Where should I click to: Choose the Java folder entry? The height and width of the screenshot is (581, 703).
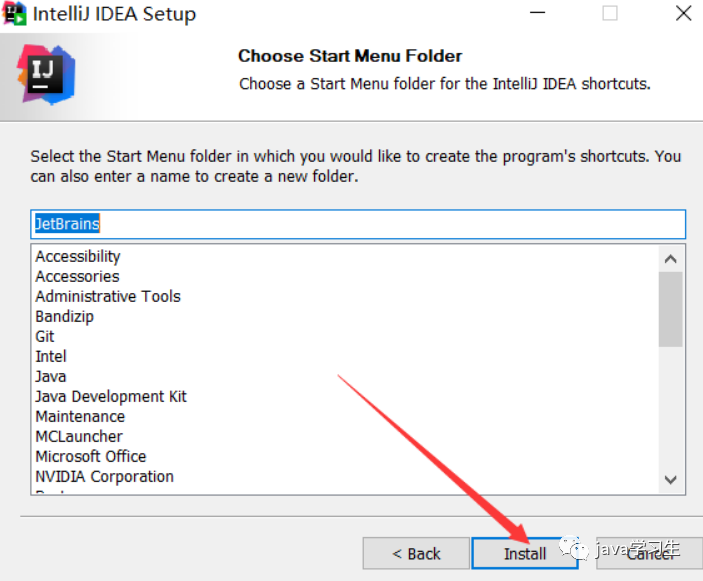pos(51,377)
